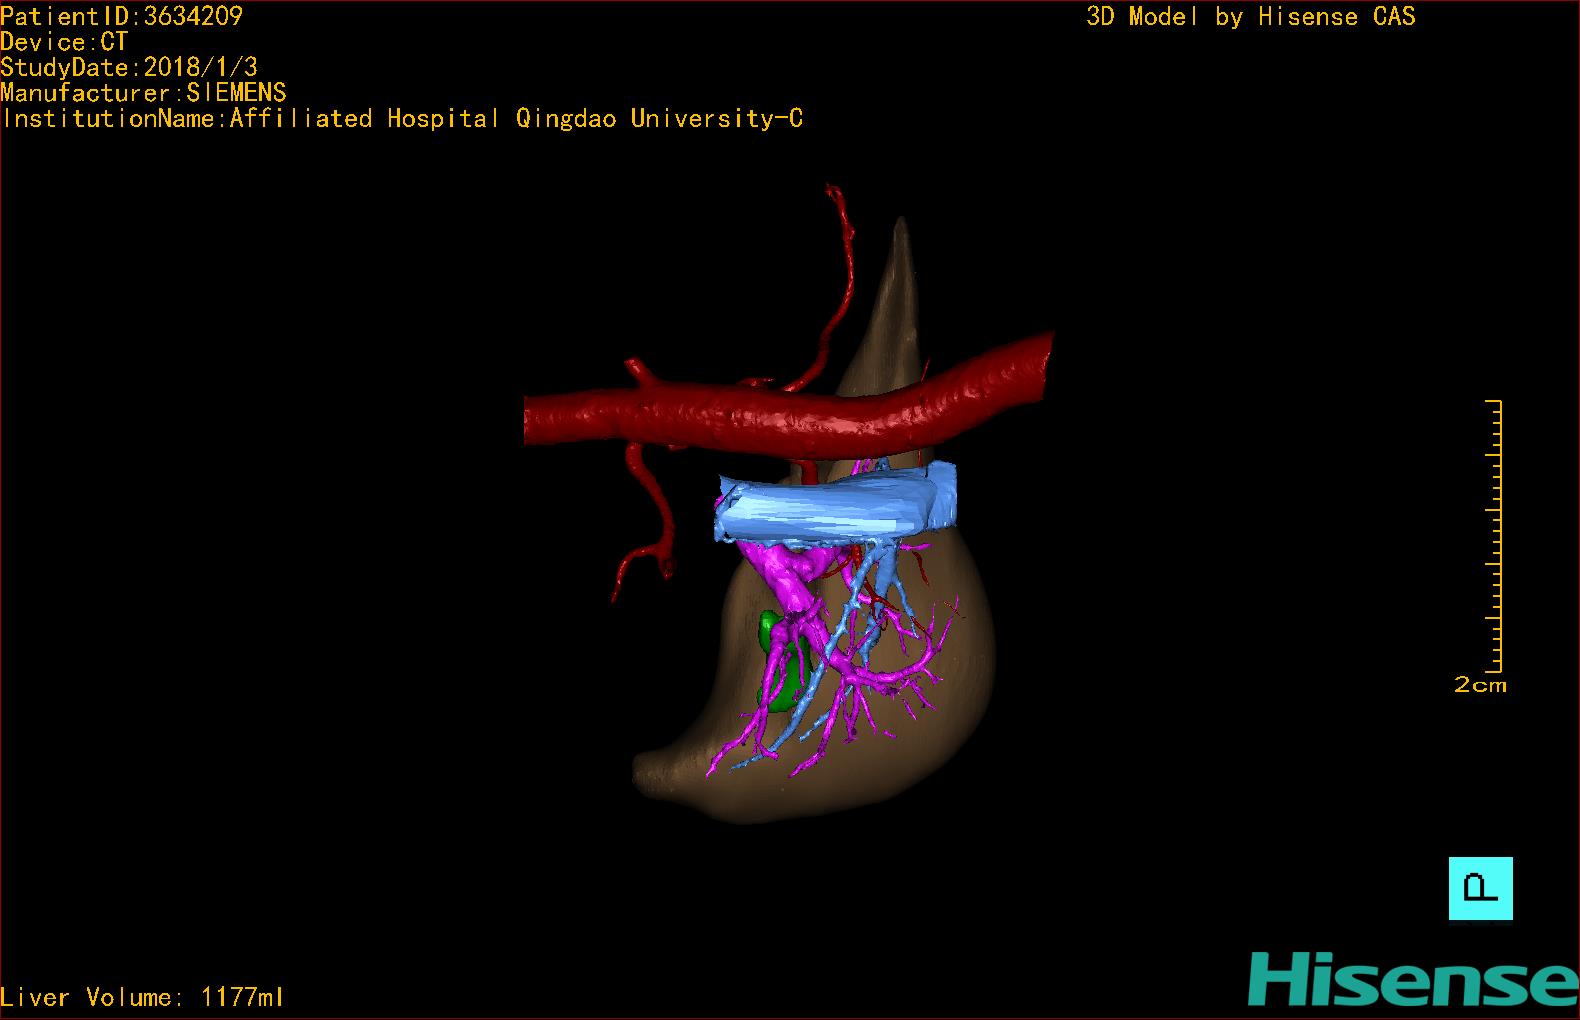Click the '3D Model by Hisense CAS' label
Viewport: 1580px width, 1020px height.
tap(1251, 16)
